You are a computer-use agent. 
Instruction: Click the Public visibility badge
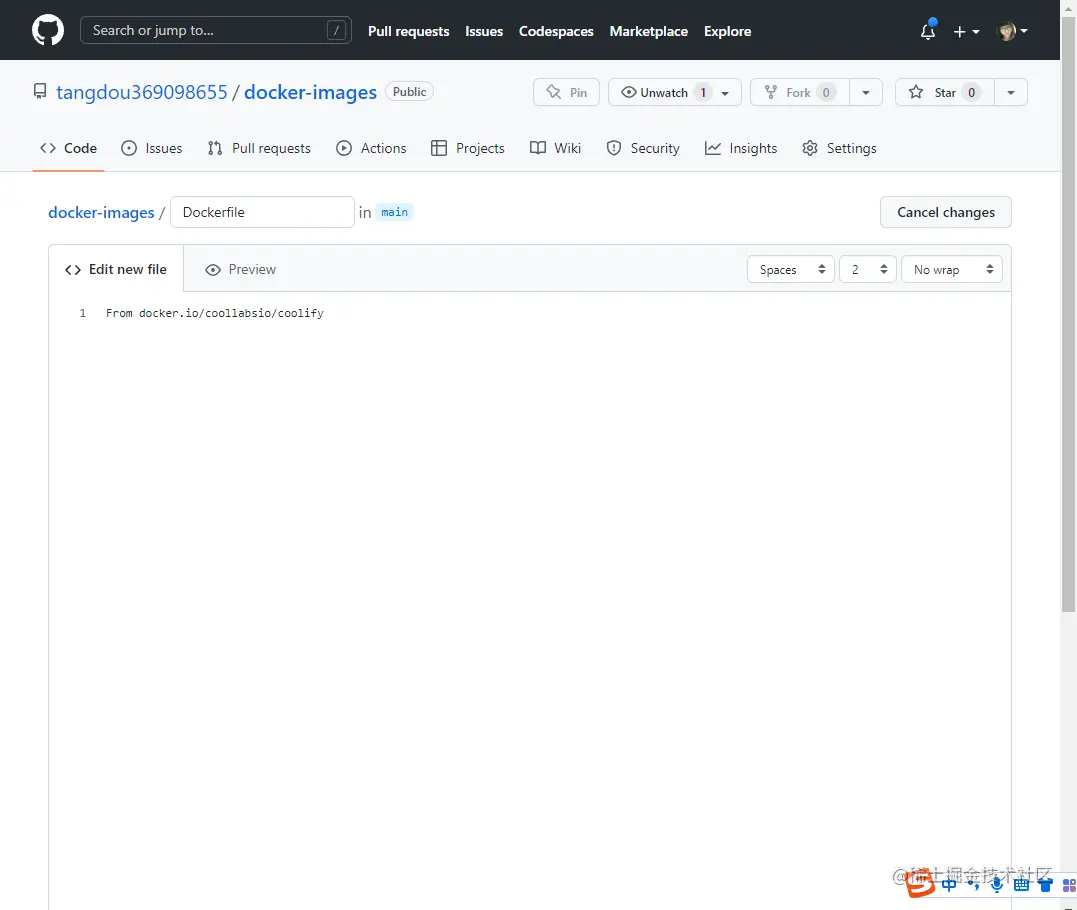pos(409,92)
